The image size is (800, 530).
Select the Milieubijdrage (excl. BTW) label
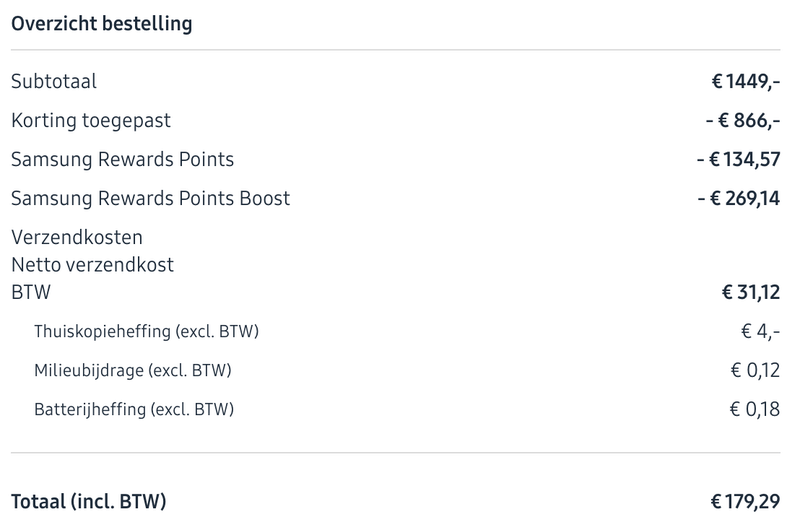point(133,371)
